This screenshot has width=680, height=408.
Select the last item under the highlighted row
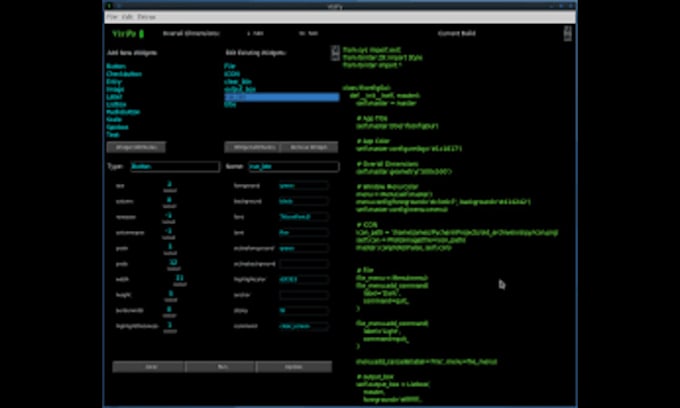point(230,104)
